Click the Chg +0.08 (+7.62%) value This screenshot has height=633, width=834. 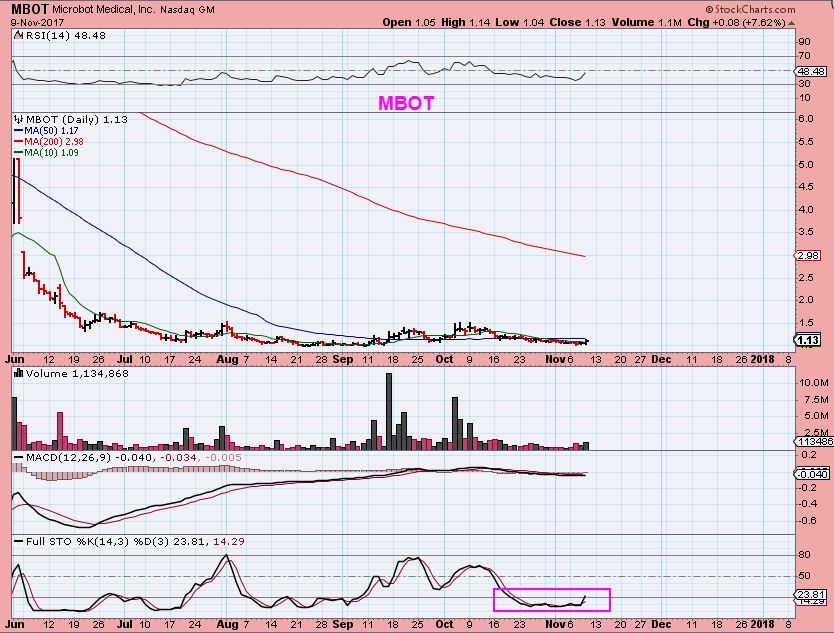point(736,22)
